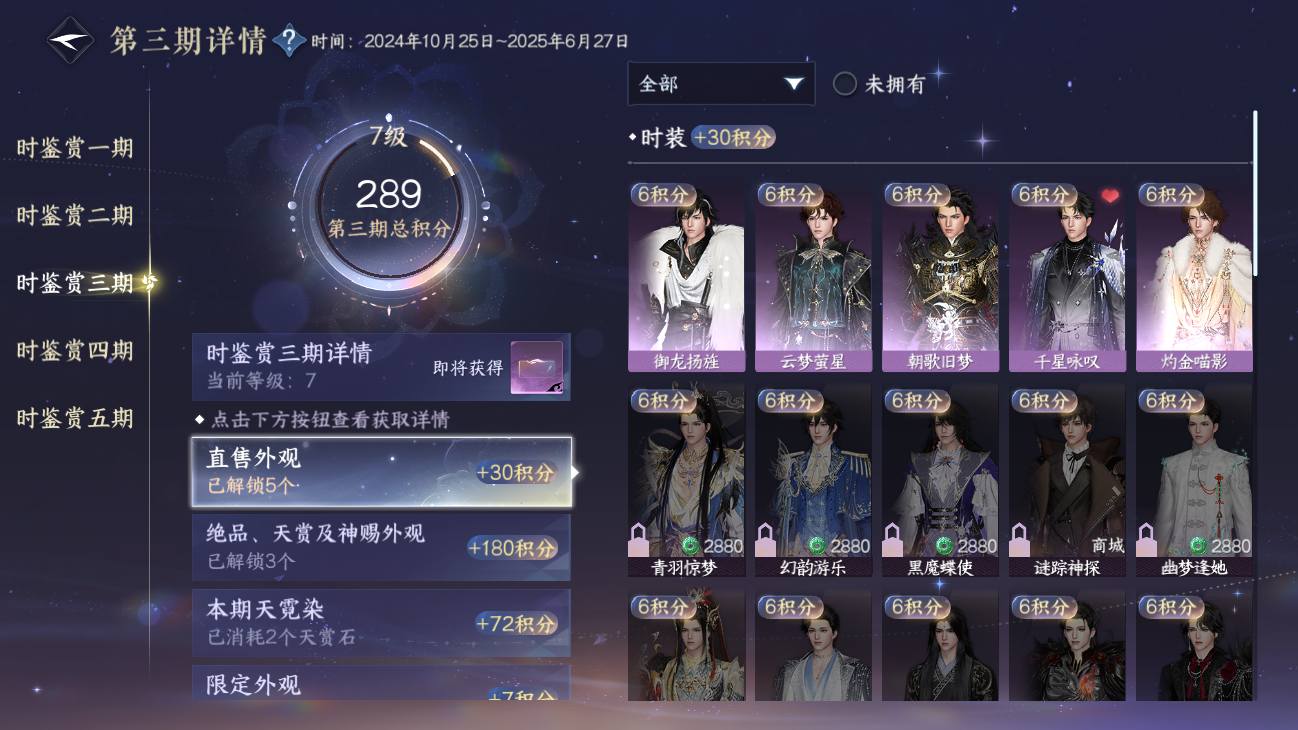The width and height of the screenshot is (1298, 730).
Task: Open the 全部 filter dropdown
Action: (721, 84)
